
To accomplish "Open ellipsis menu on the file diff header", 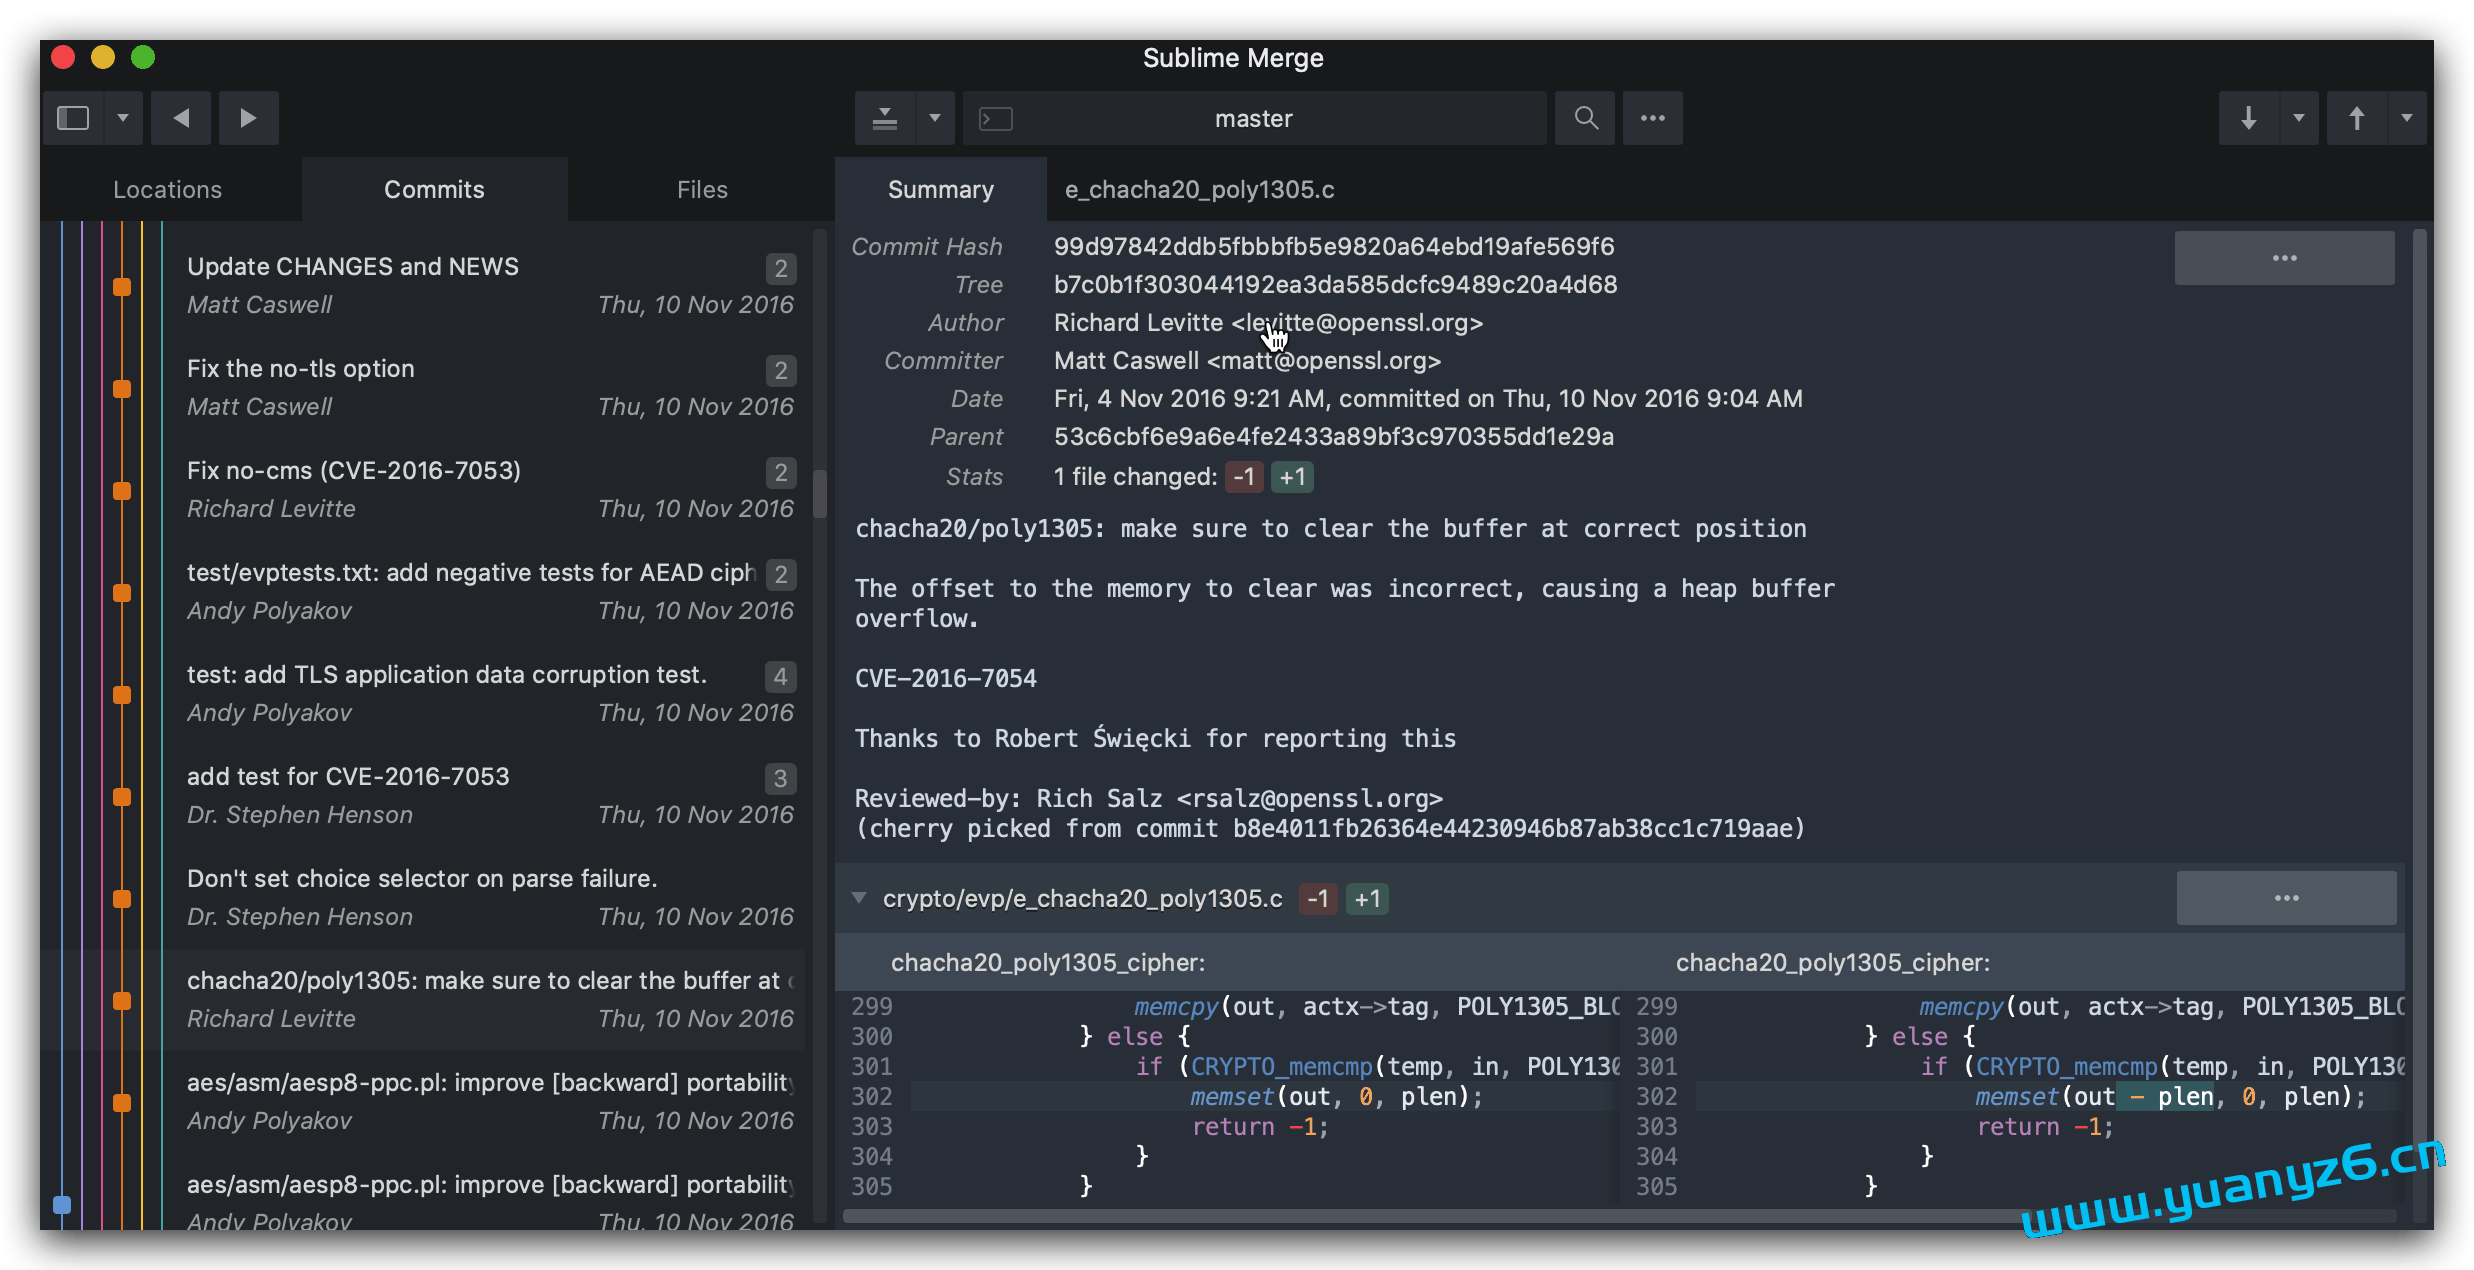I will [x=2286, y=898].
